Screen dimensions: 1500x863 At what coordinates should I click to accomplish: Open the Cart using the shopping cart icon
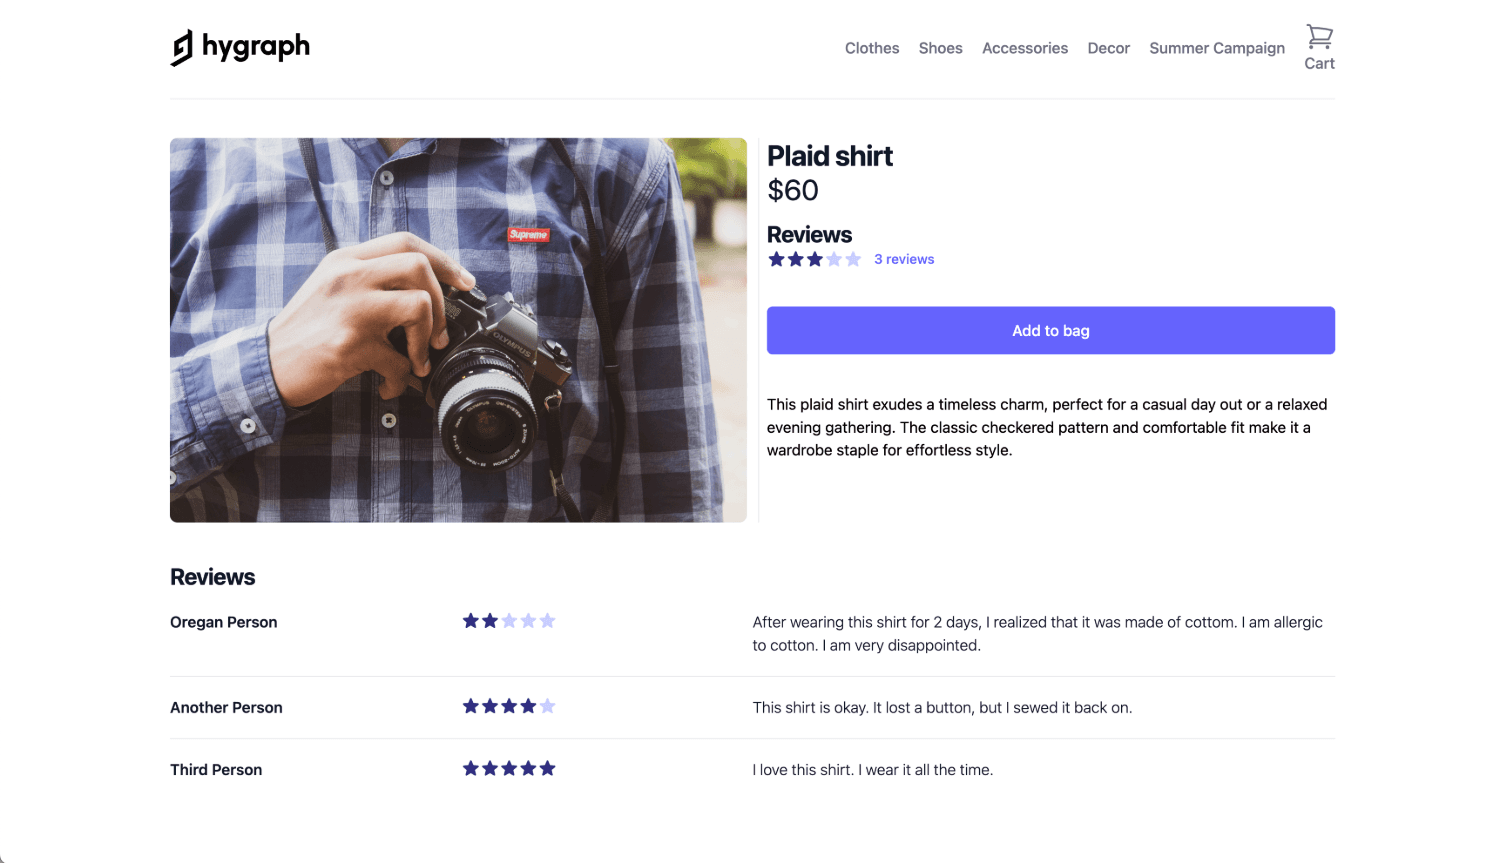click(1319, 35)
